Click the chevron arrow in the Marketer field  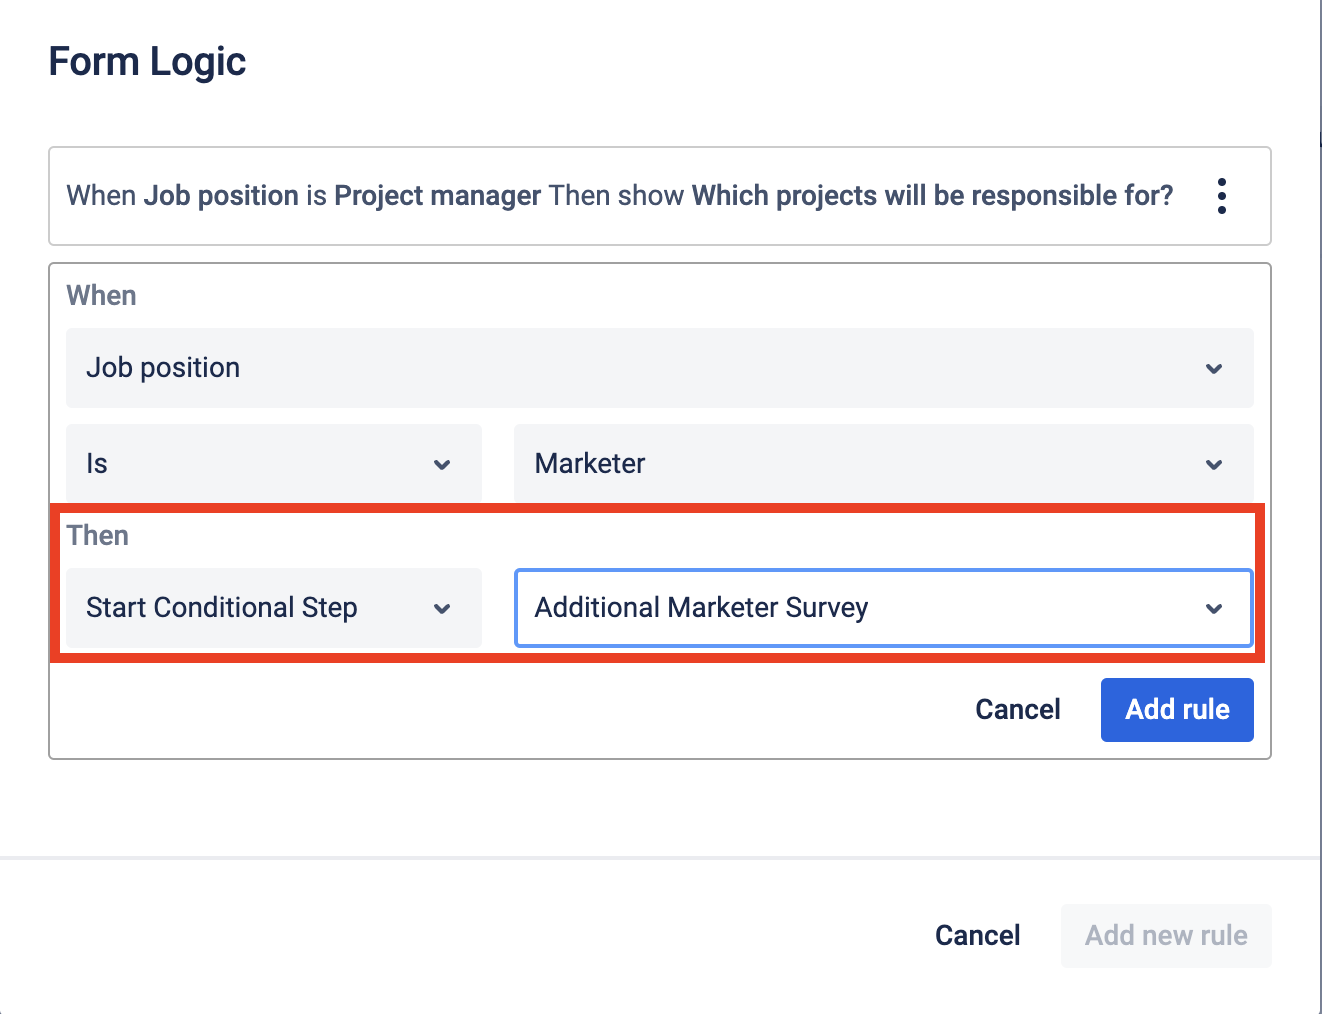coord(1214,465)
